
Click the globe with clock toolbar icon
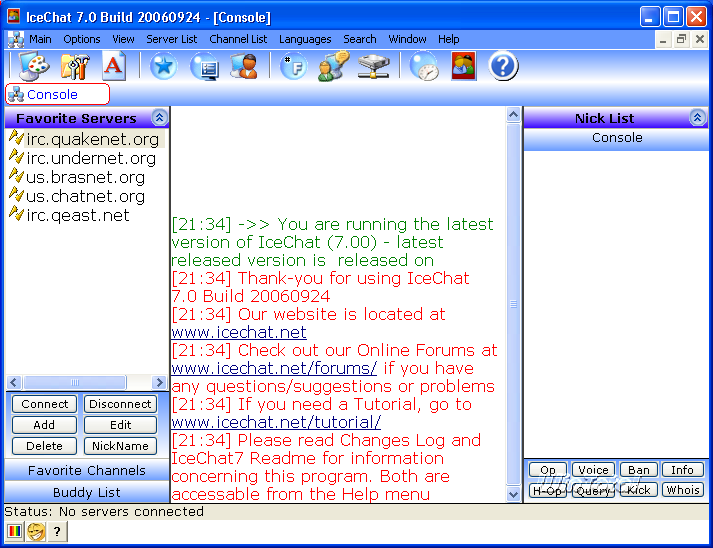point(424,66)
